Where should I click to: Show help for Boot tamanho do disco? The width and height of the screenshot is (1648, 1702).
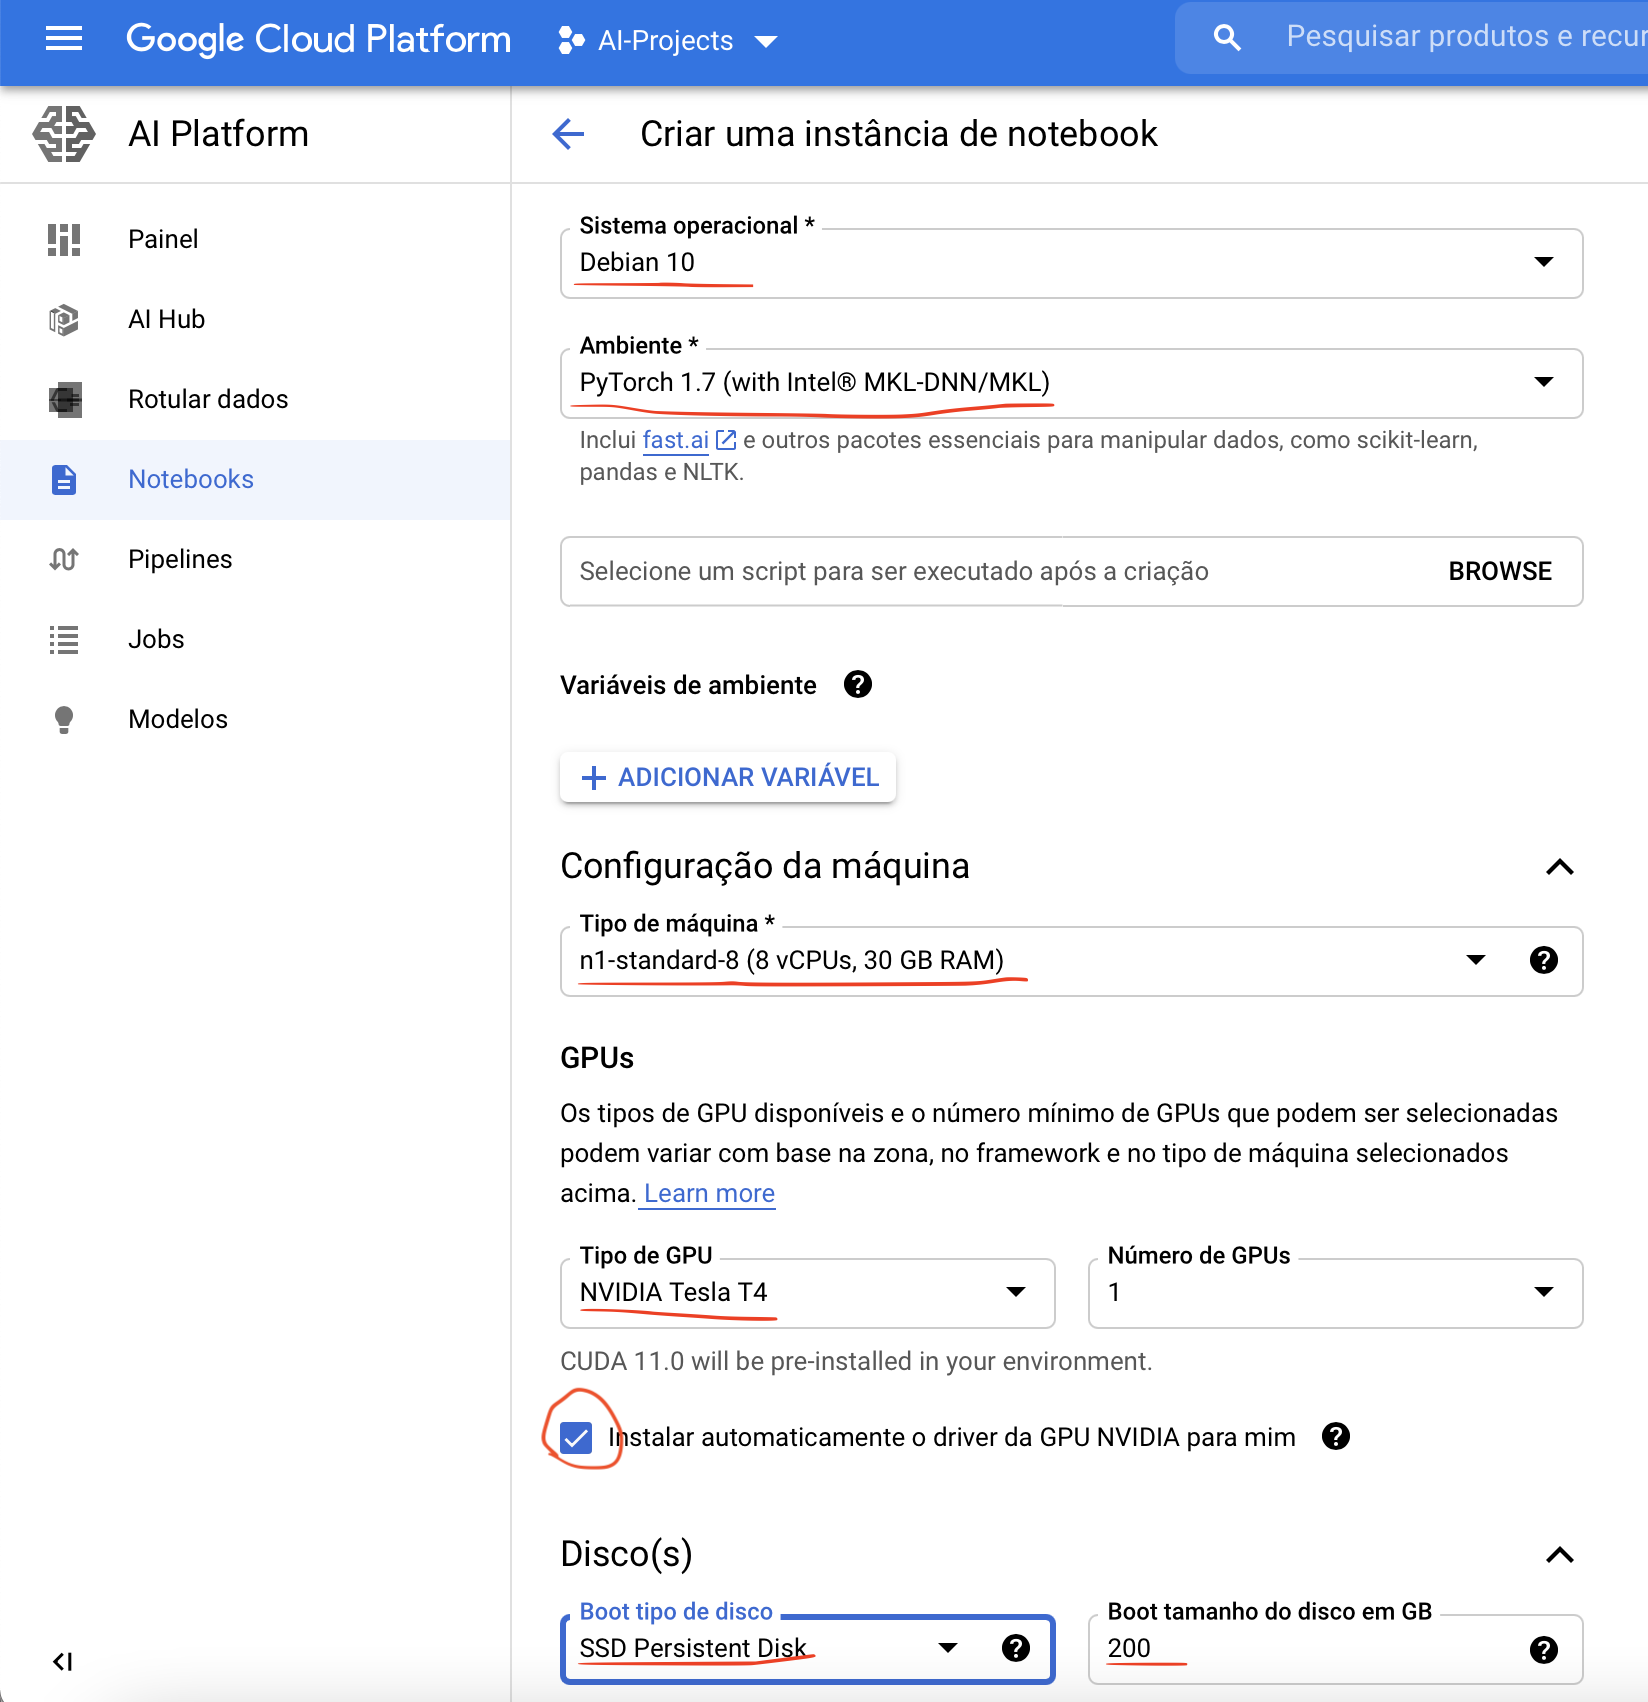point(1543,1650)
